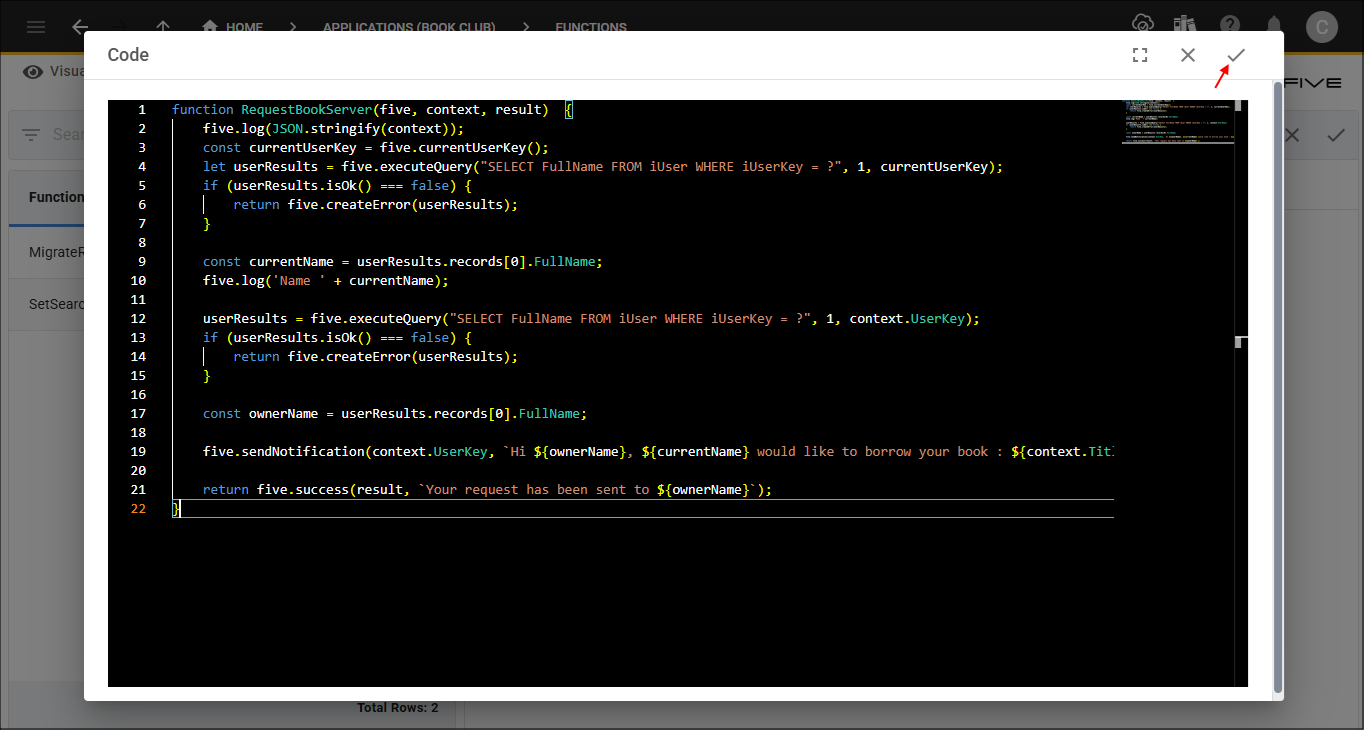Click line number 22 in the gutter

click(138, 508)
